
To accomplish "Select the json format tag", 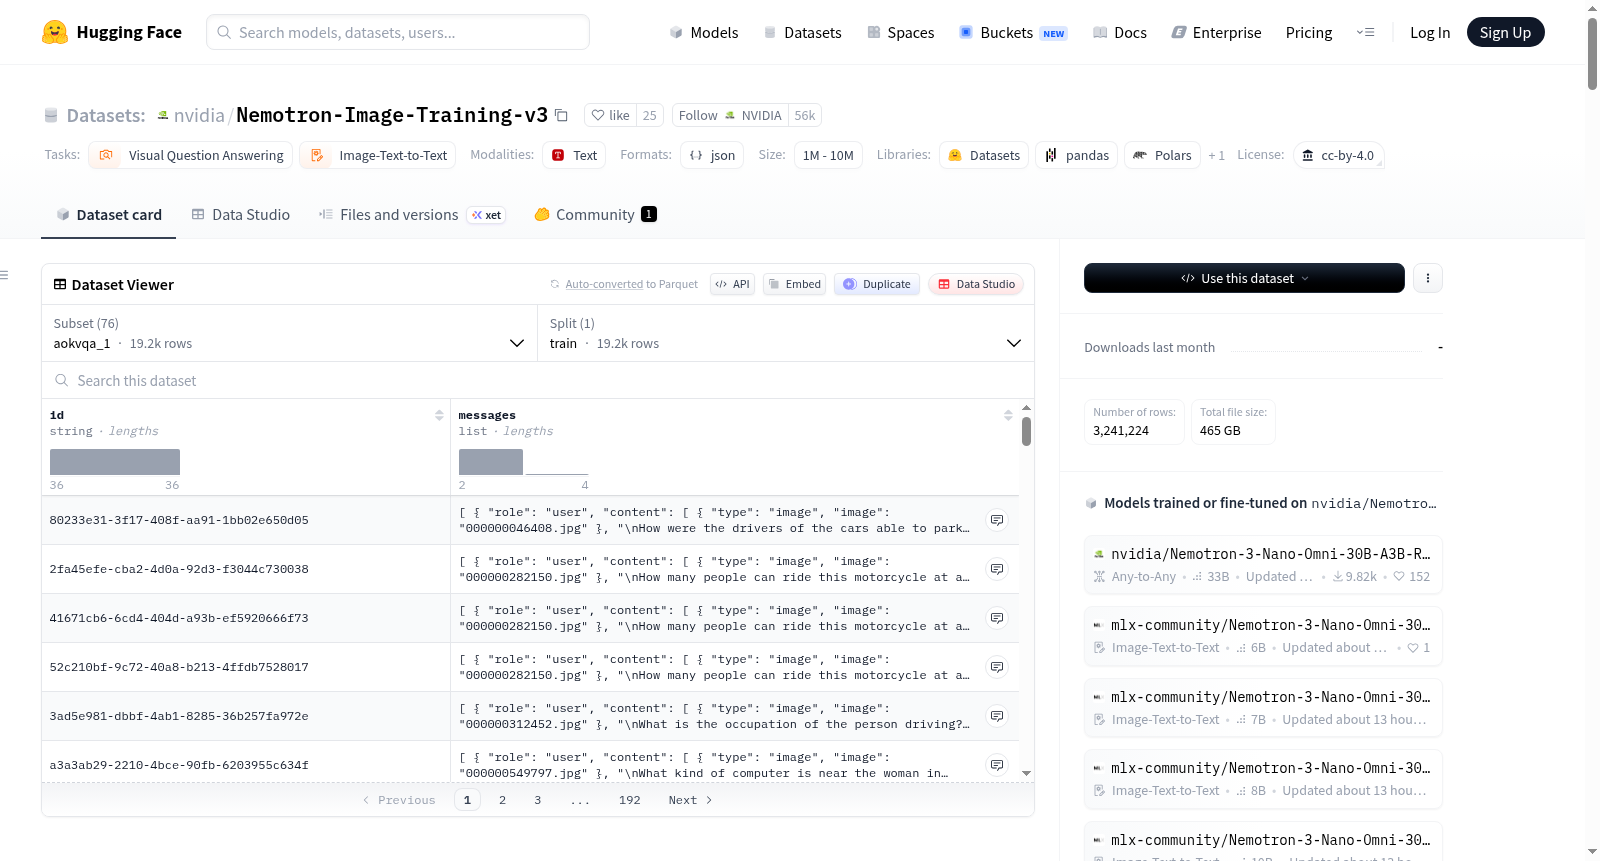I will tap(712, 155).
